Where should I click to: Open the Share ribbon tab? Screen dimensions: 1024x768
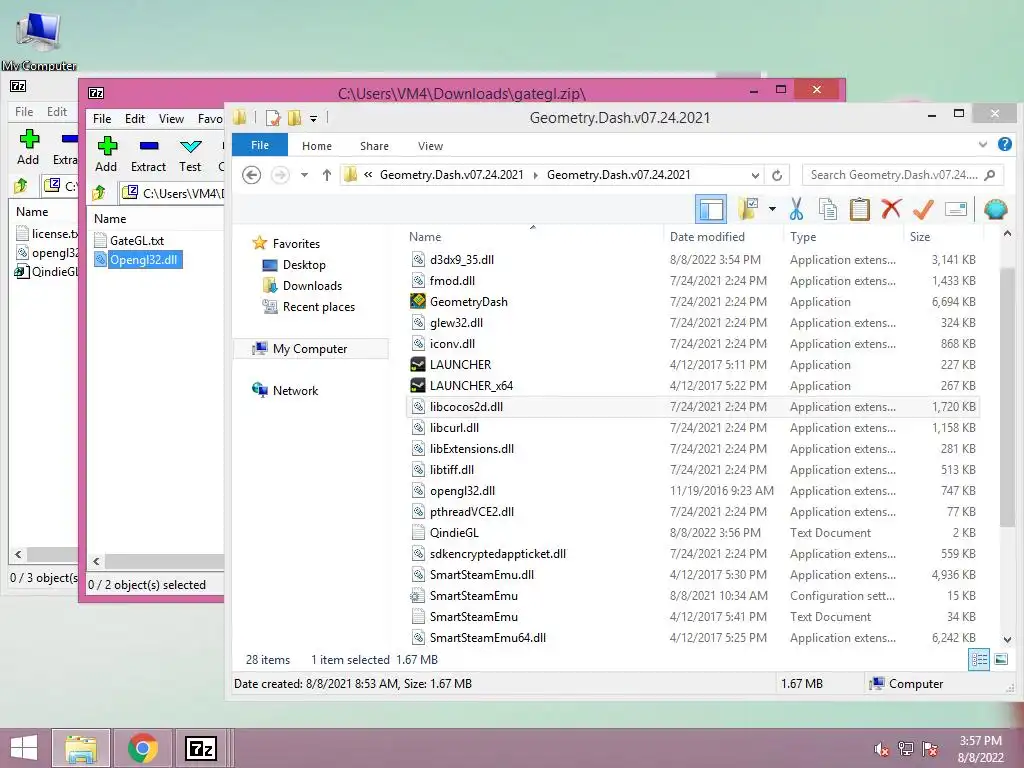tap(374, 146)
